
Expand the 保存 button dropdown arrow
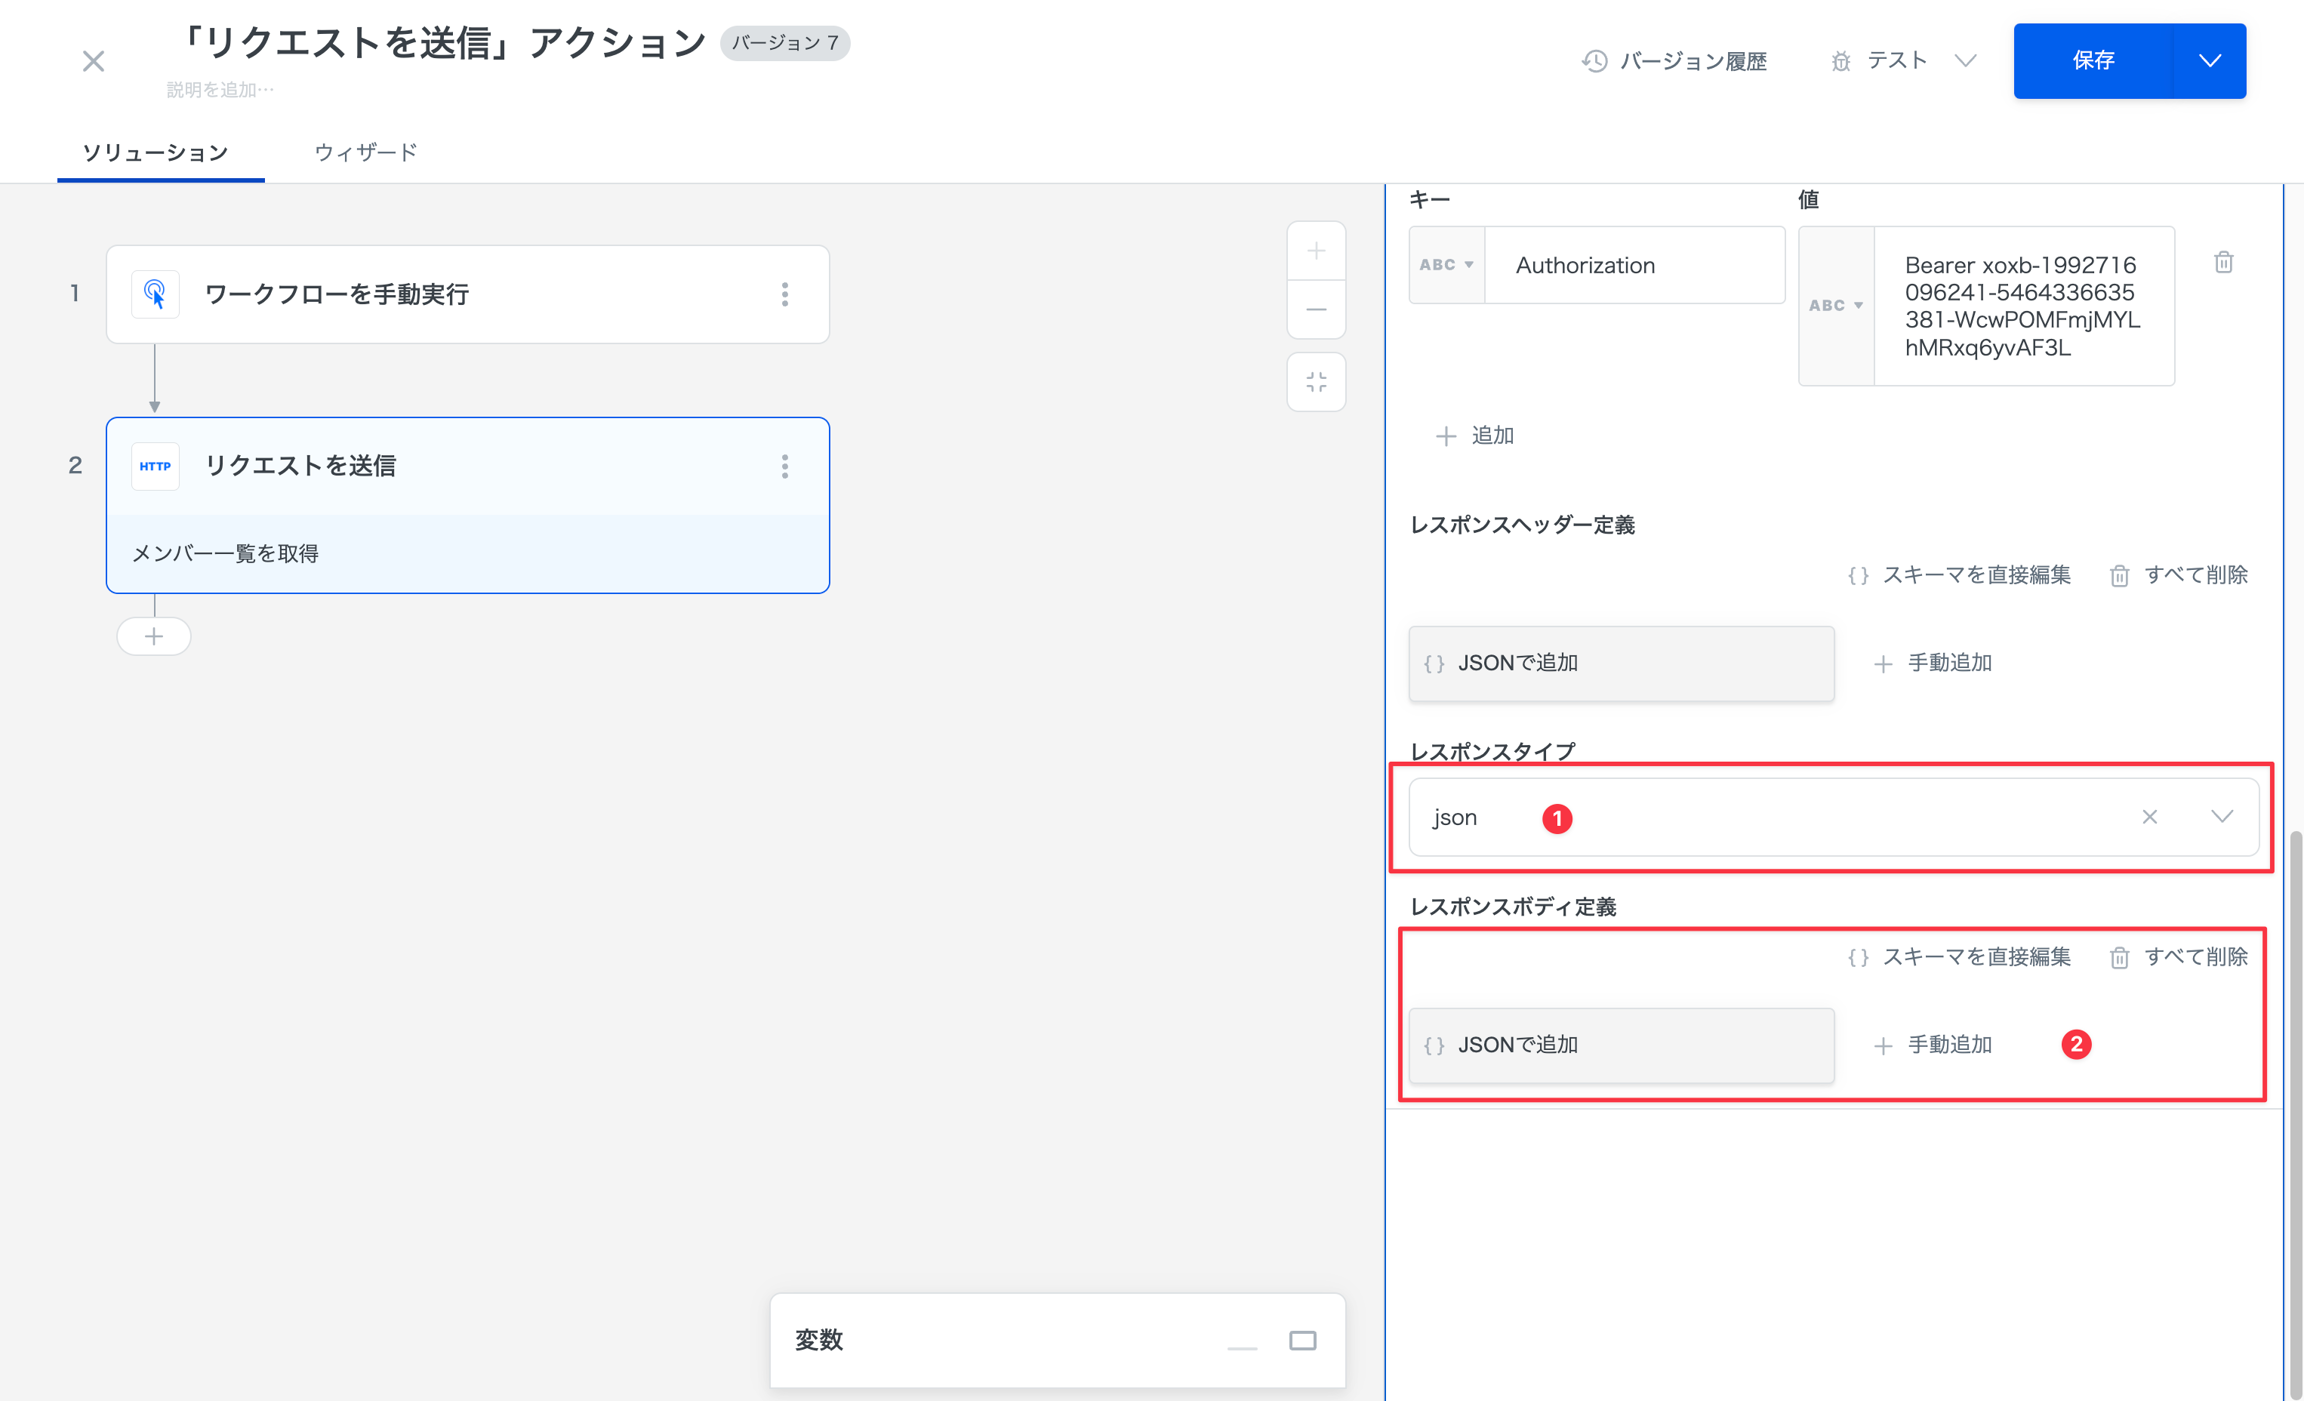coord(2210,60)
